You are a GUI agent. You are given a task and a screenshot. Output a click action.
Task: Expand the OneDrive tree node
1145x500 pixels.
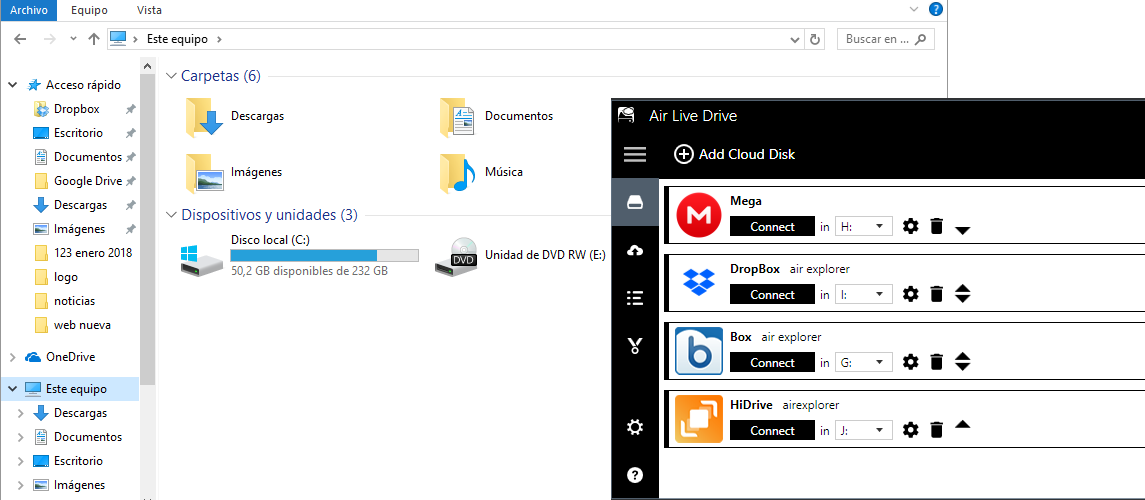12,357
